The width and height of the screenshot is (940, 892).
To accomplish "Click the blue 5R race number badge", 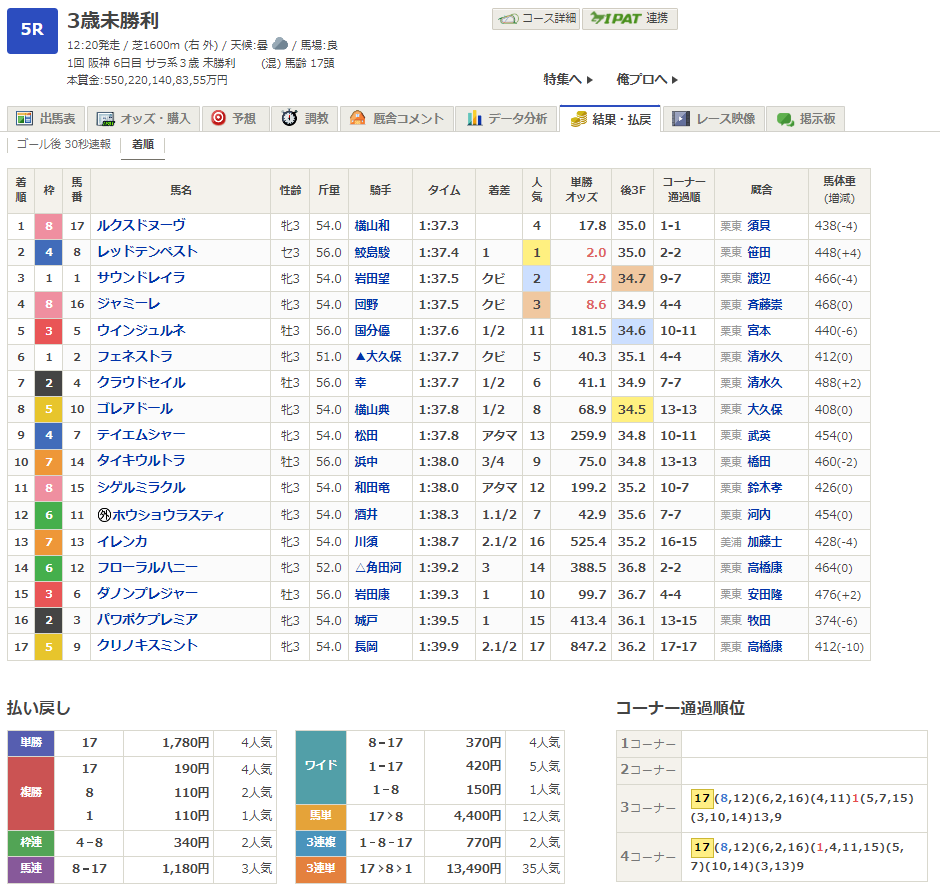I will coord(32,29).
